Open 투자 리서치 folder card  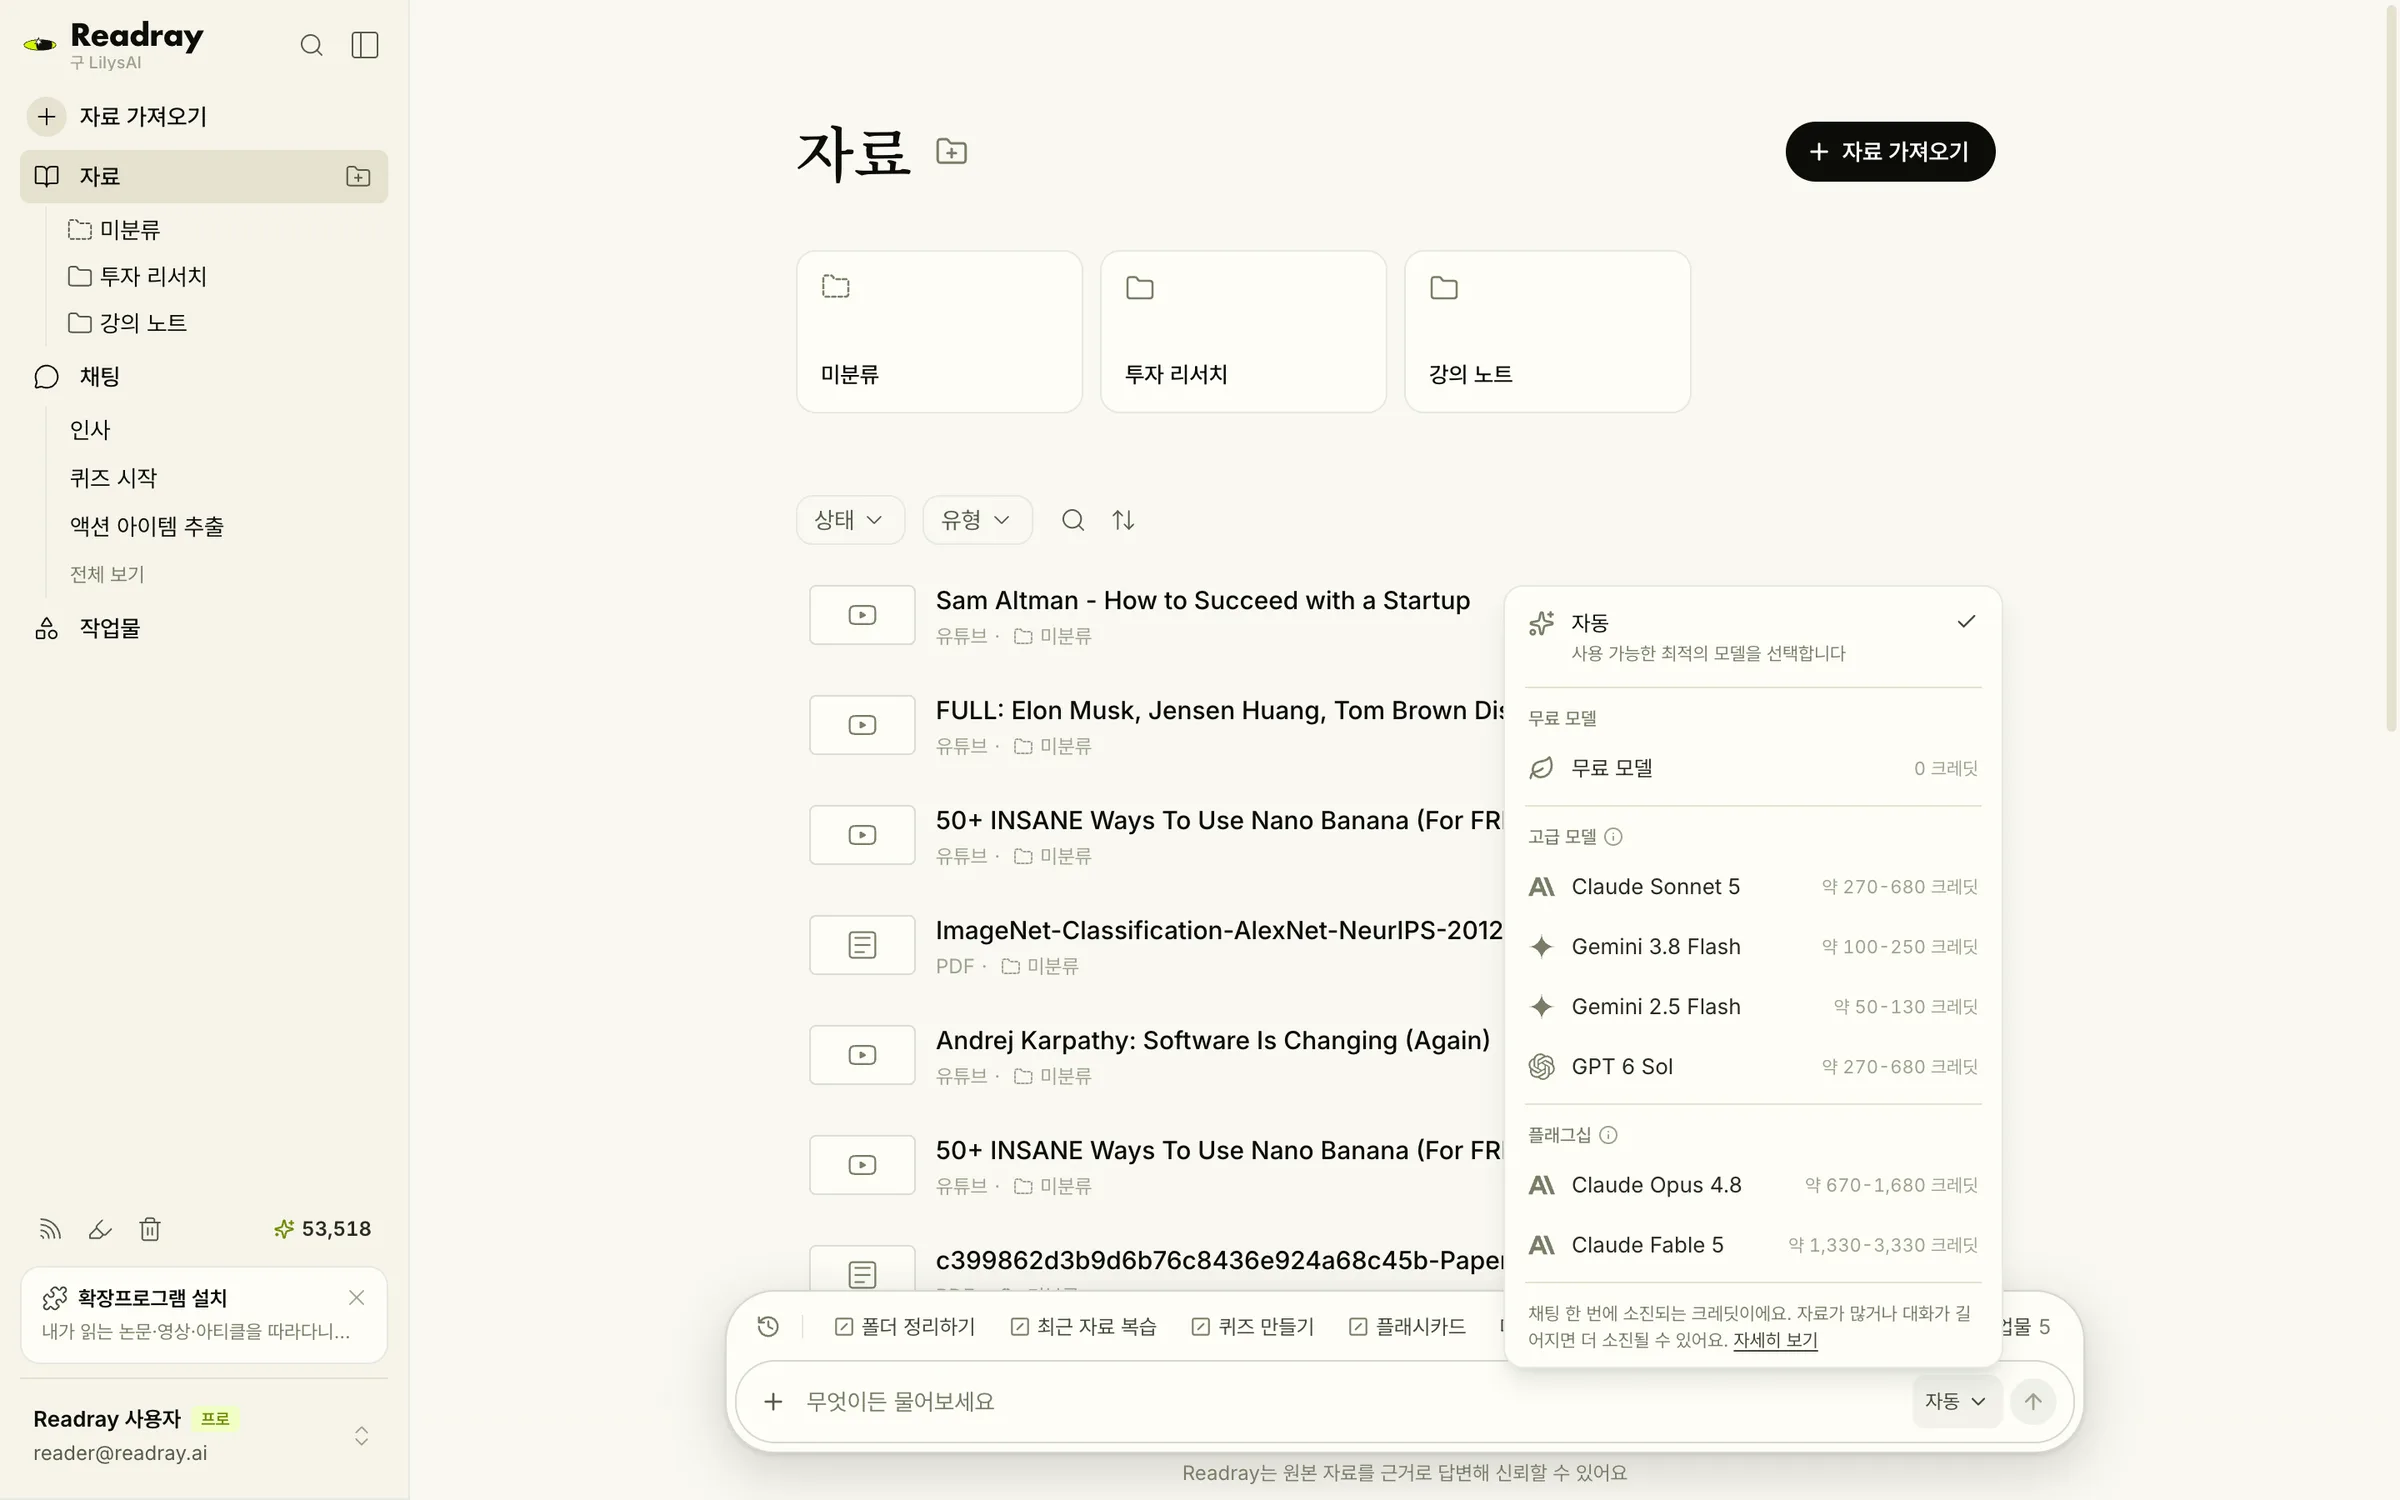[x=1243, y=332]
